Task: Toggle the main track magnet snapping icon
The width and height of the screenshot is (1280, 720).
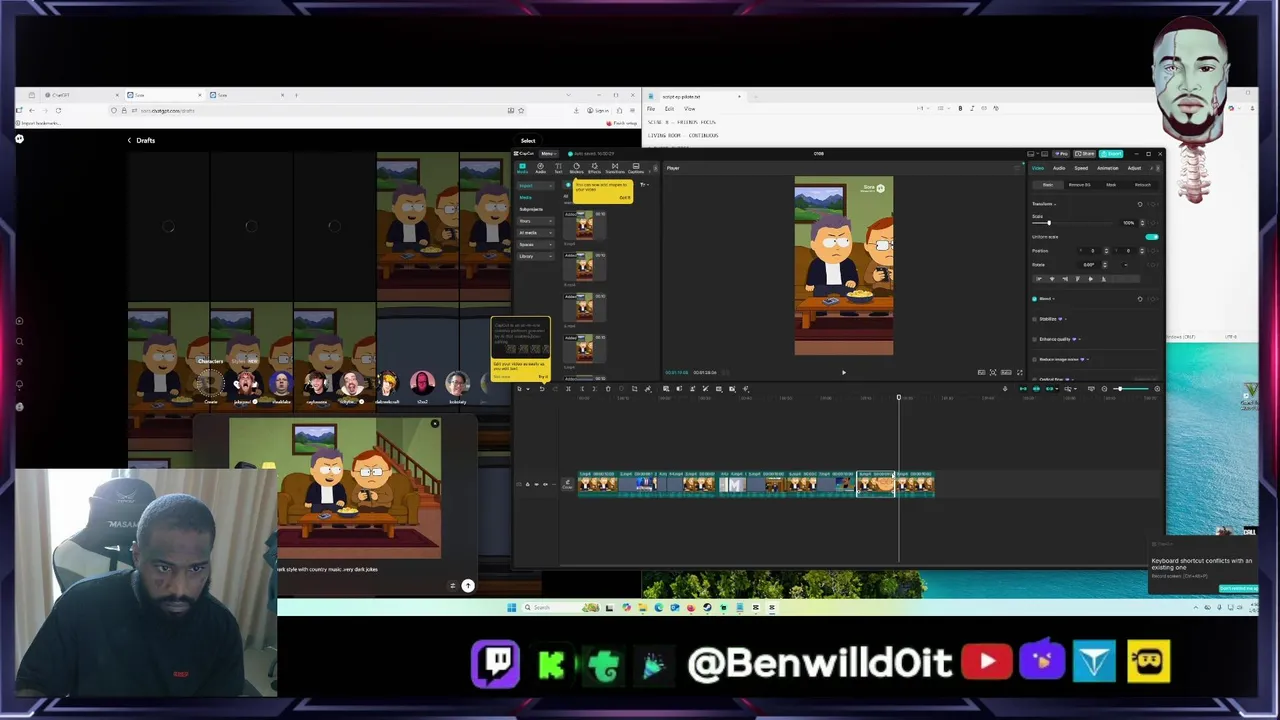Action: [x=1023, y=389]
